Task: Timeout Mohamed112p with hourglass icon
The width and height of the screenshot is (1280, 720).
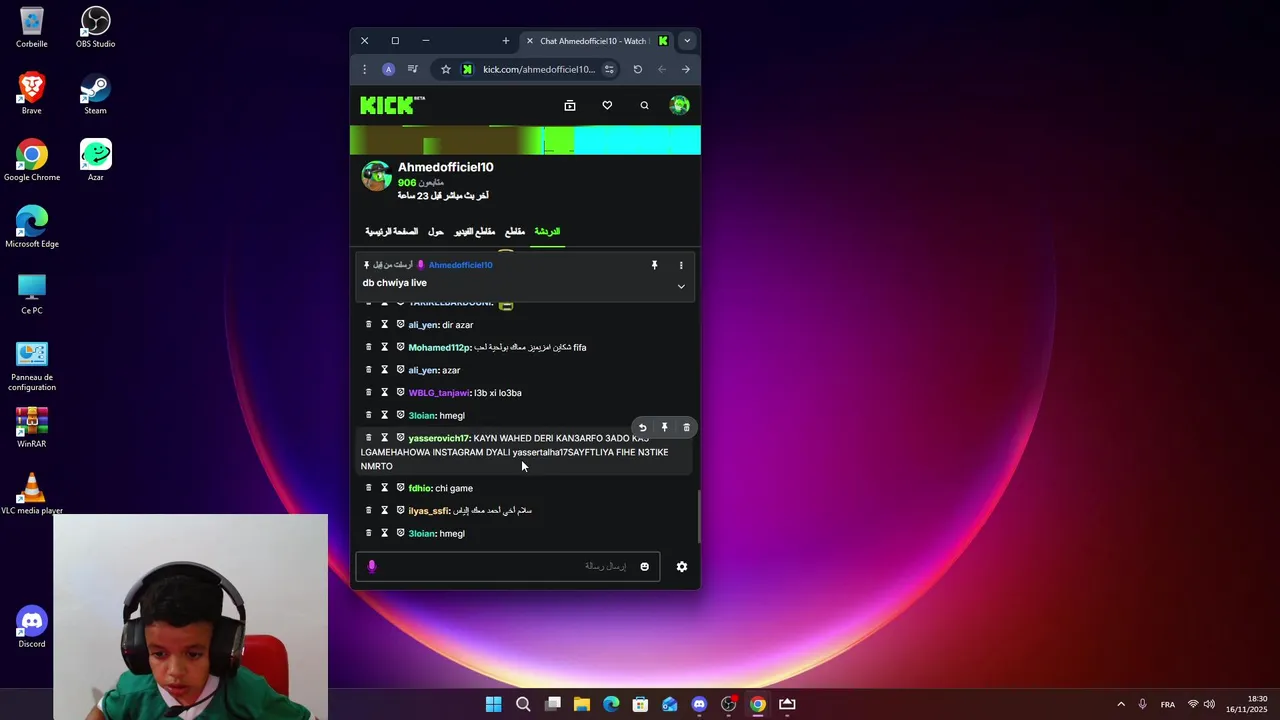Action: coord(384,347)
